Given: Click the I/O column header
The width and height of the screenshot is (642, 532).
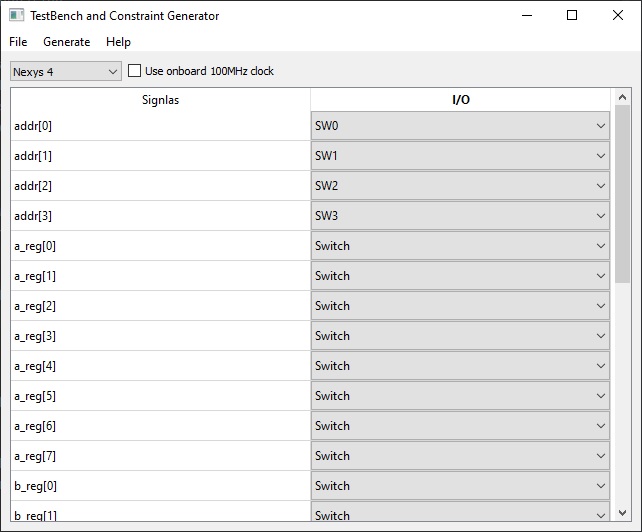Looking at the screenshot, I should (461, 100).
